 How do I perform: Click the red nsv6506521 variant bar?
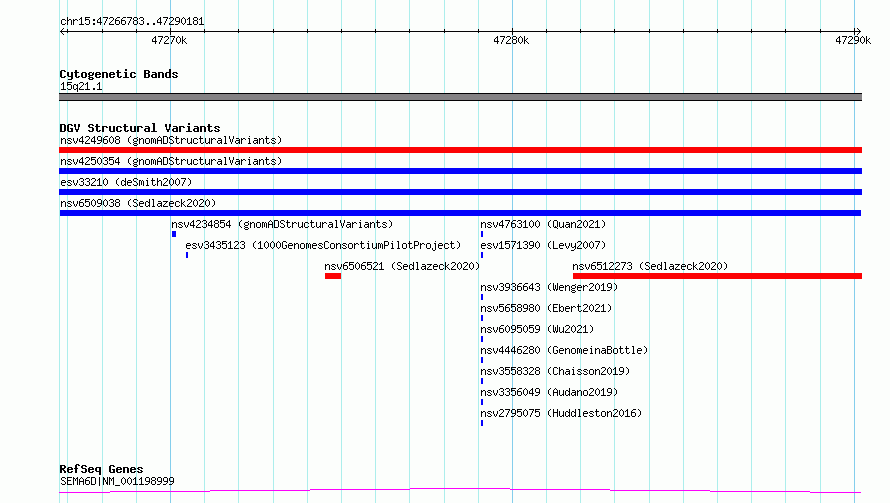tap(333, 276)
